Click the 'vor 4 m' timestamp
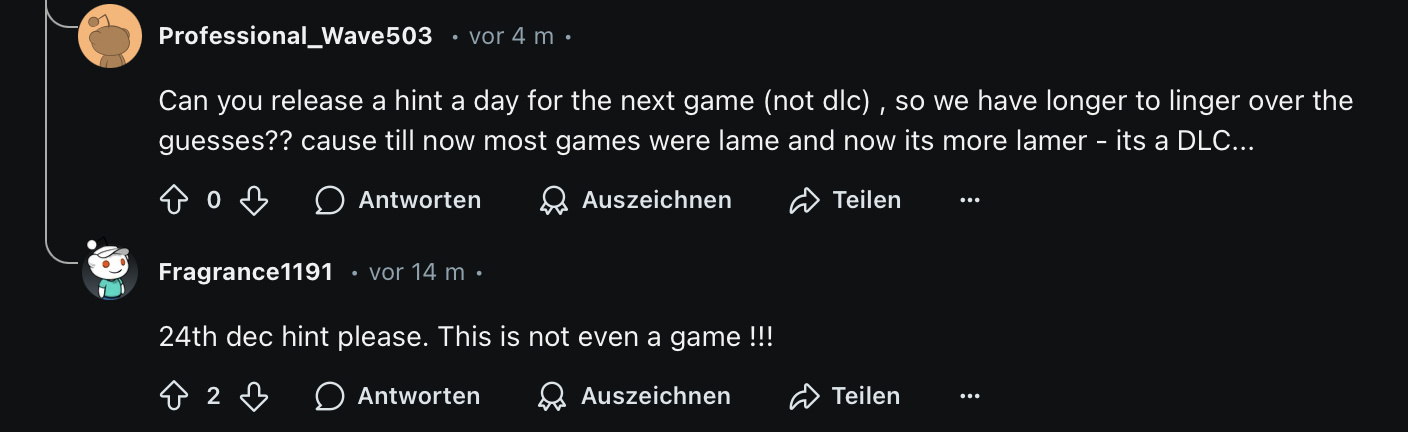The height and width of the screenshot is (432, 1408). point(511,36)
